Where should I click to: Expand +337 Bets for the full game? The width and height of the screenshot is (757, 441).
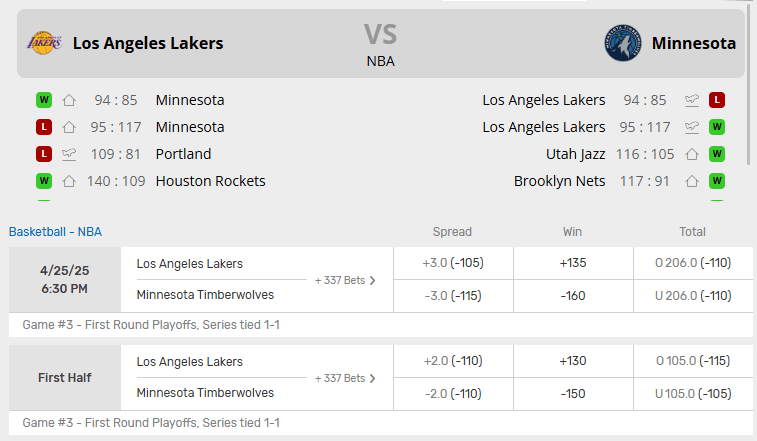pos(345,280)
